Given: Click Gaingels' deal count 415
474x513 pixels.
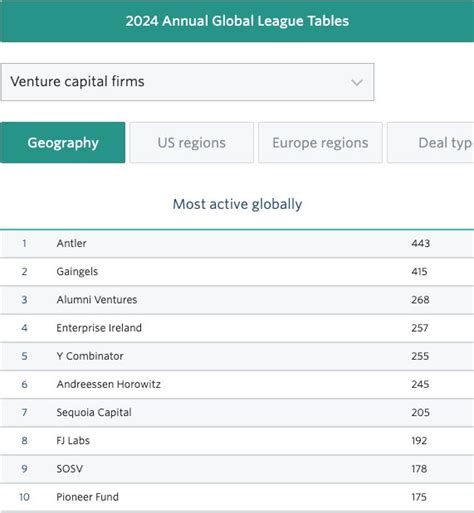Looking at the screenshot, I should click(x=419, y=272).
